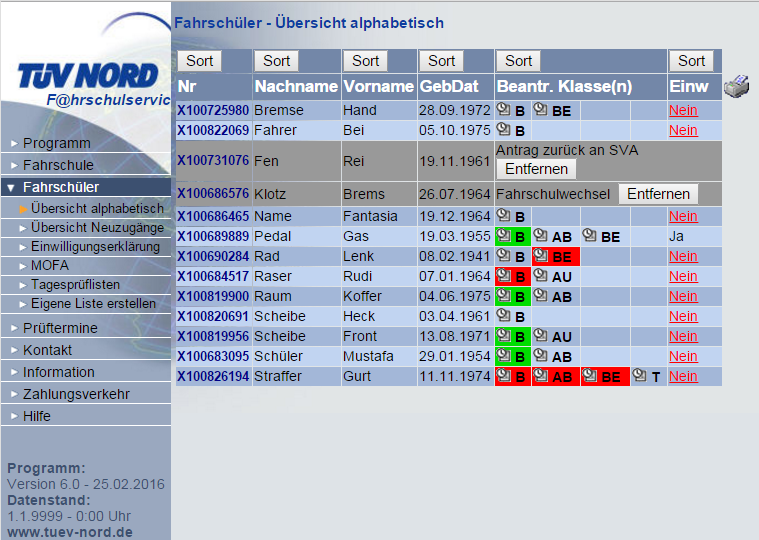This screenshot has height=540, width=759.
Task: Click class B icon for Fahrer Bei
Action: pos(504,130)
